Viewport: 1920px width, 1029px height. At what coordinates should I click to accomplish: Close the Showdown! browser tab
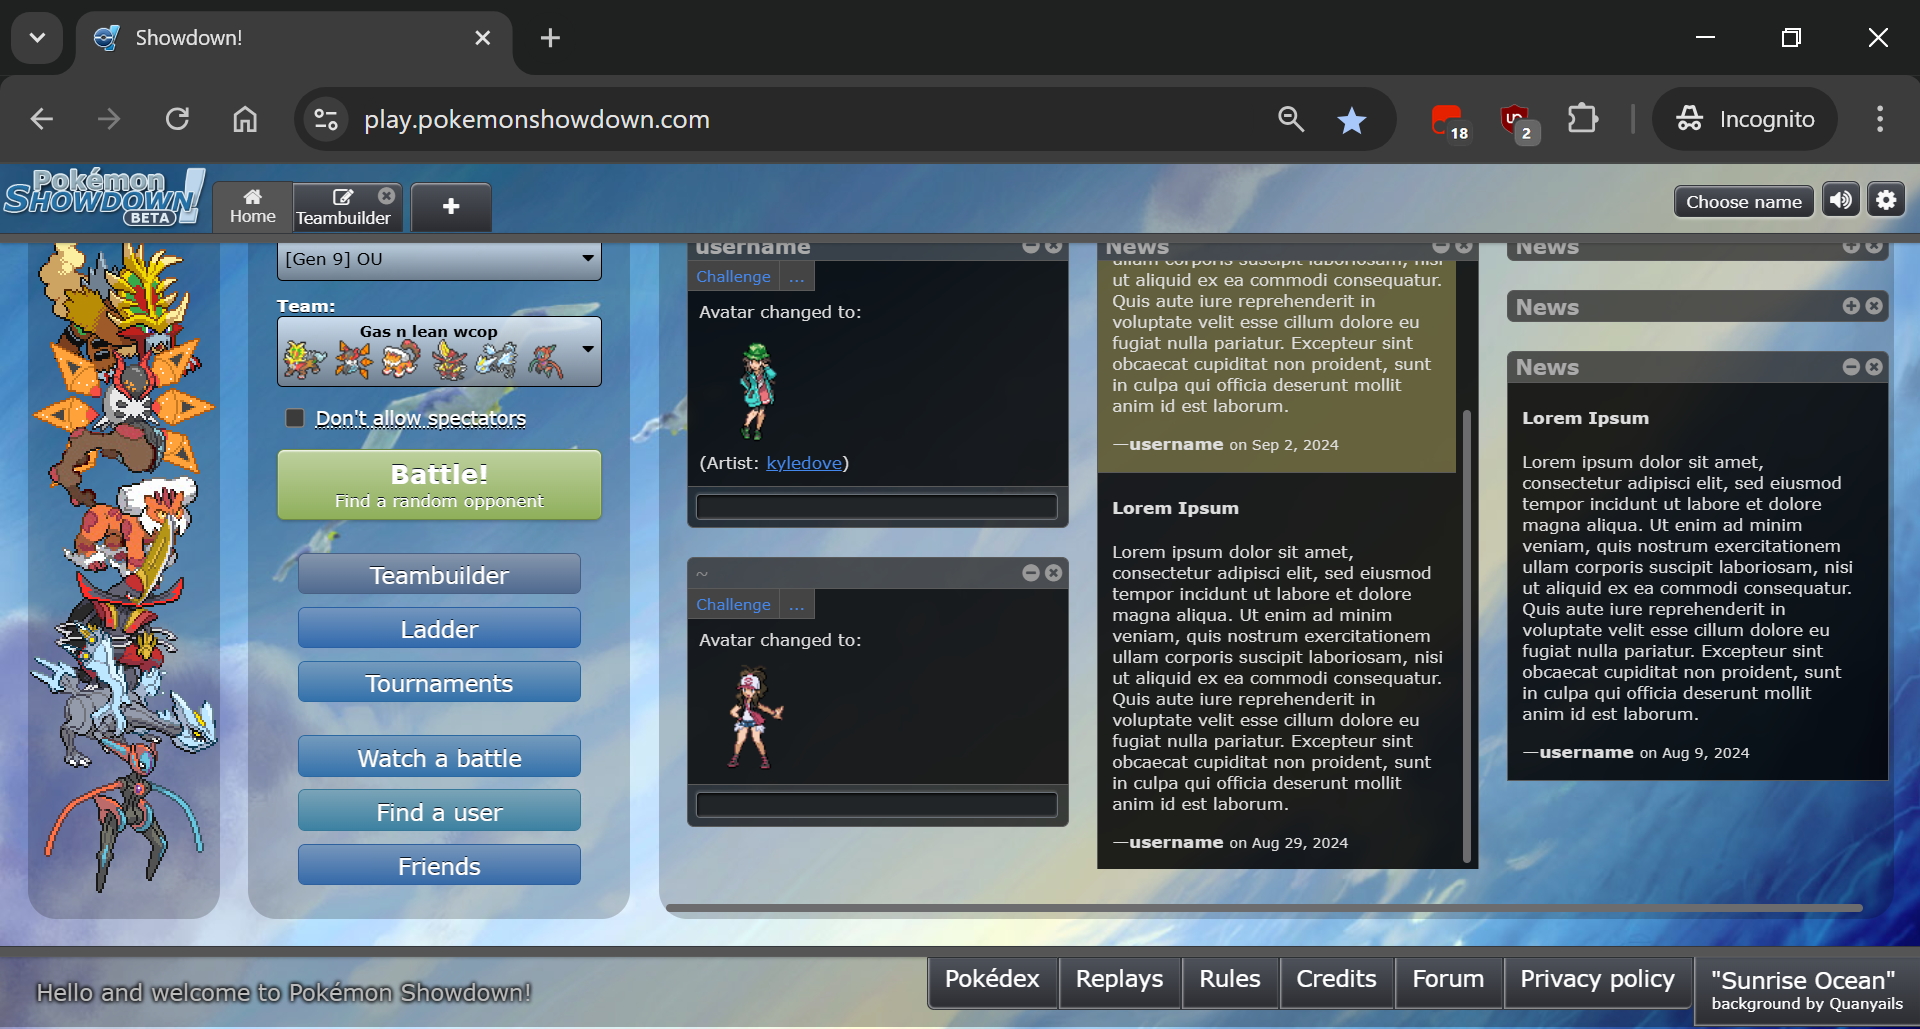coord(482,38)
